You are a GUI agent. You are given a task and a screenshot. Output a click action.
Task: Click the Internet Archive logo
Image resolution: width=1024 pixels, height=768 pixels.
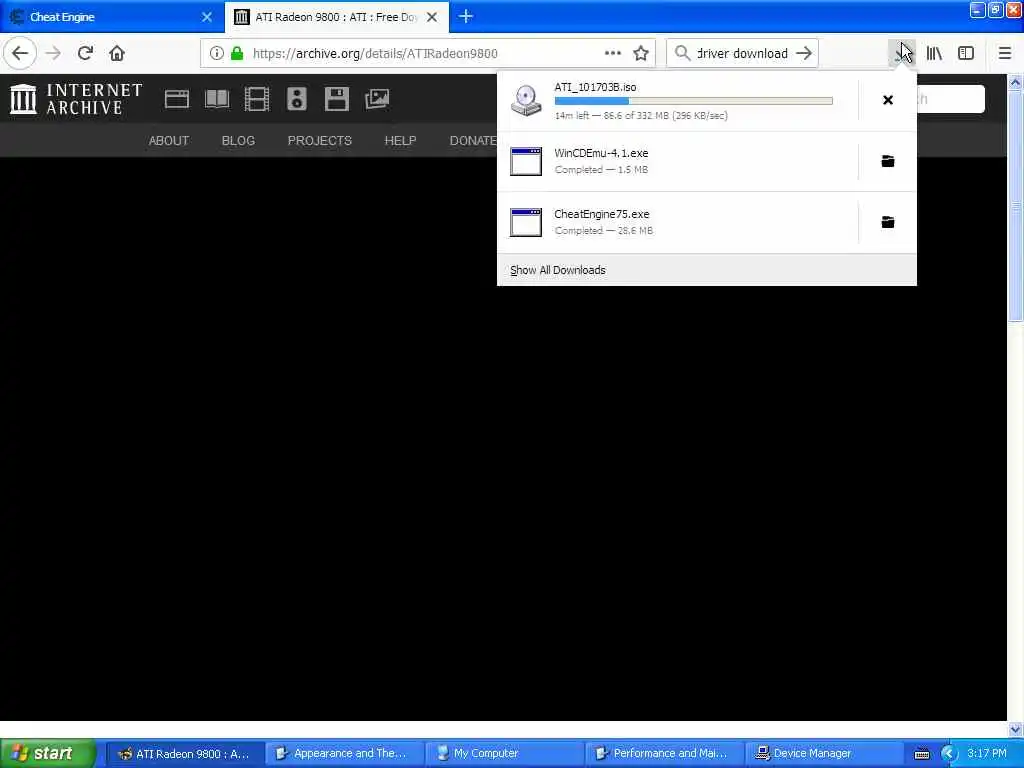76,99
